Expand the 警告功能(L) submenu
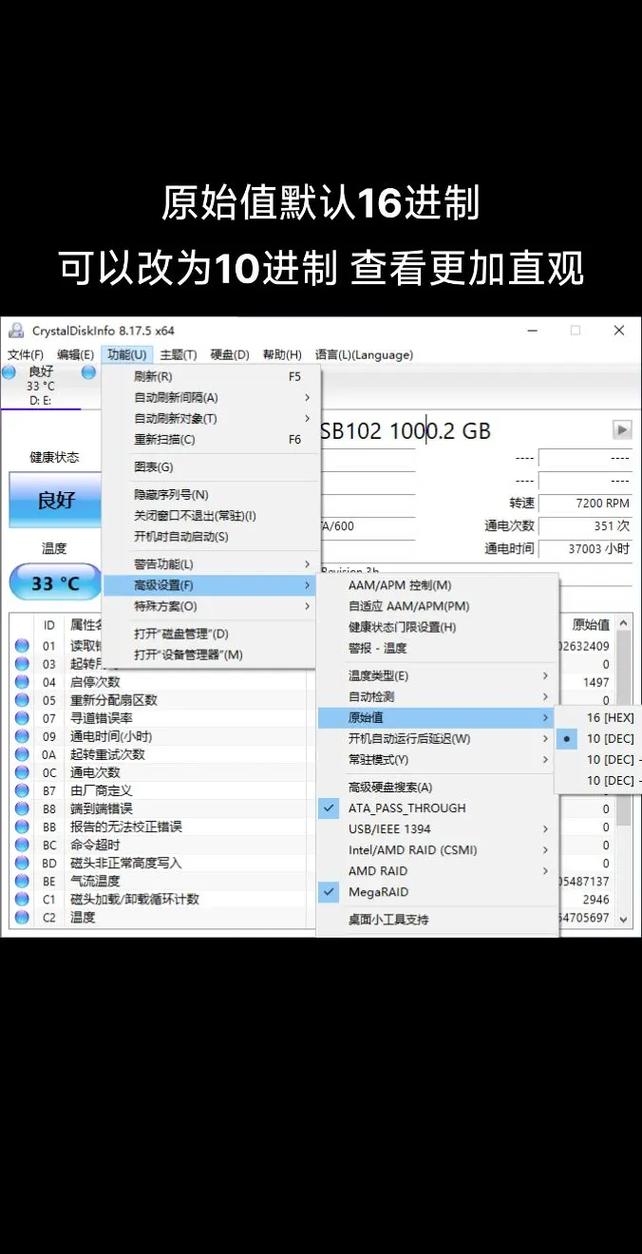Image resolution: width=642 pixels, height=1254 pixels. tap(211, 564)
